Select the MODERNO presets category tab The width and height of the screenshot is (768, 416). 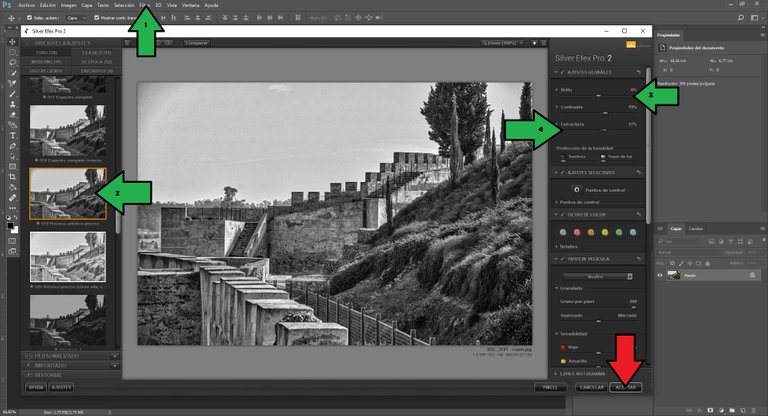tap(47, 62)
